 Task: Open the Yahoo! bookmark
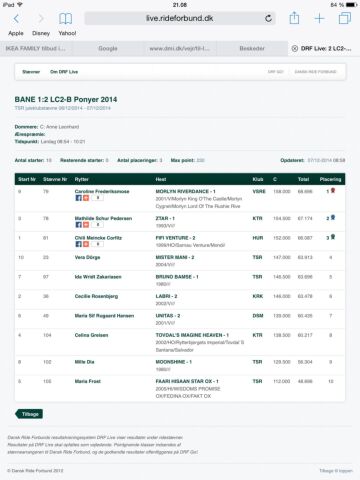67,33
